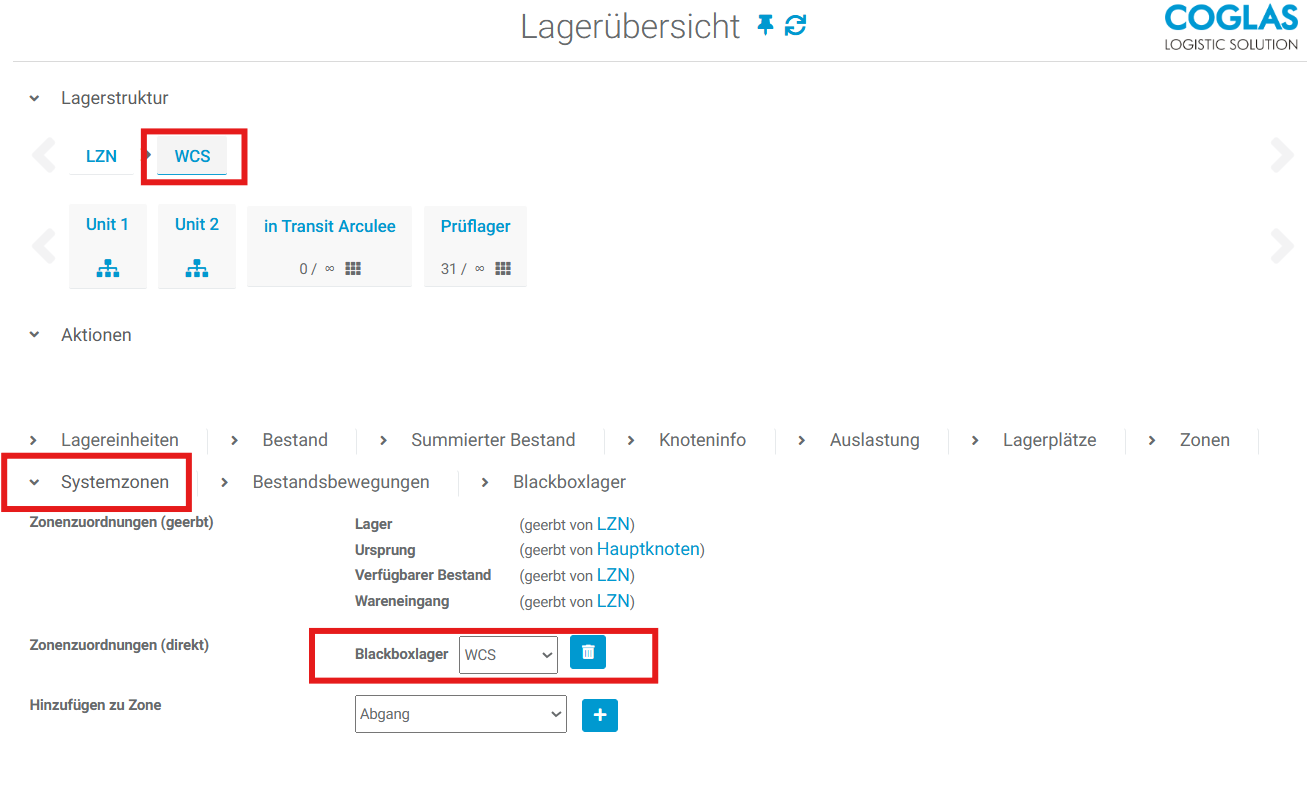
Task: Collapse the Lagerstruktur section
Action: point(35,99)
